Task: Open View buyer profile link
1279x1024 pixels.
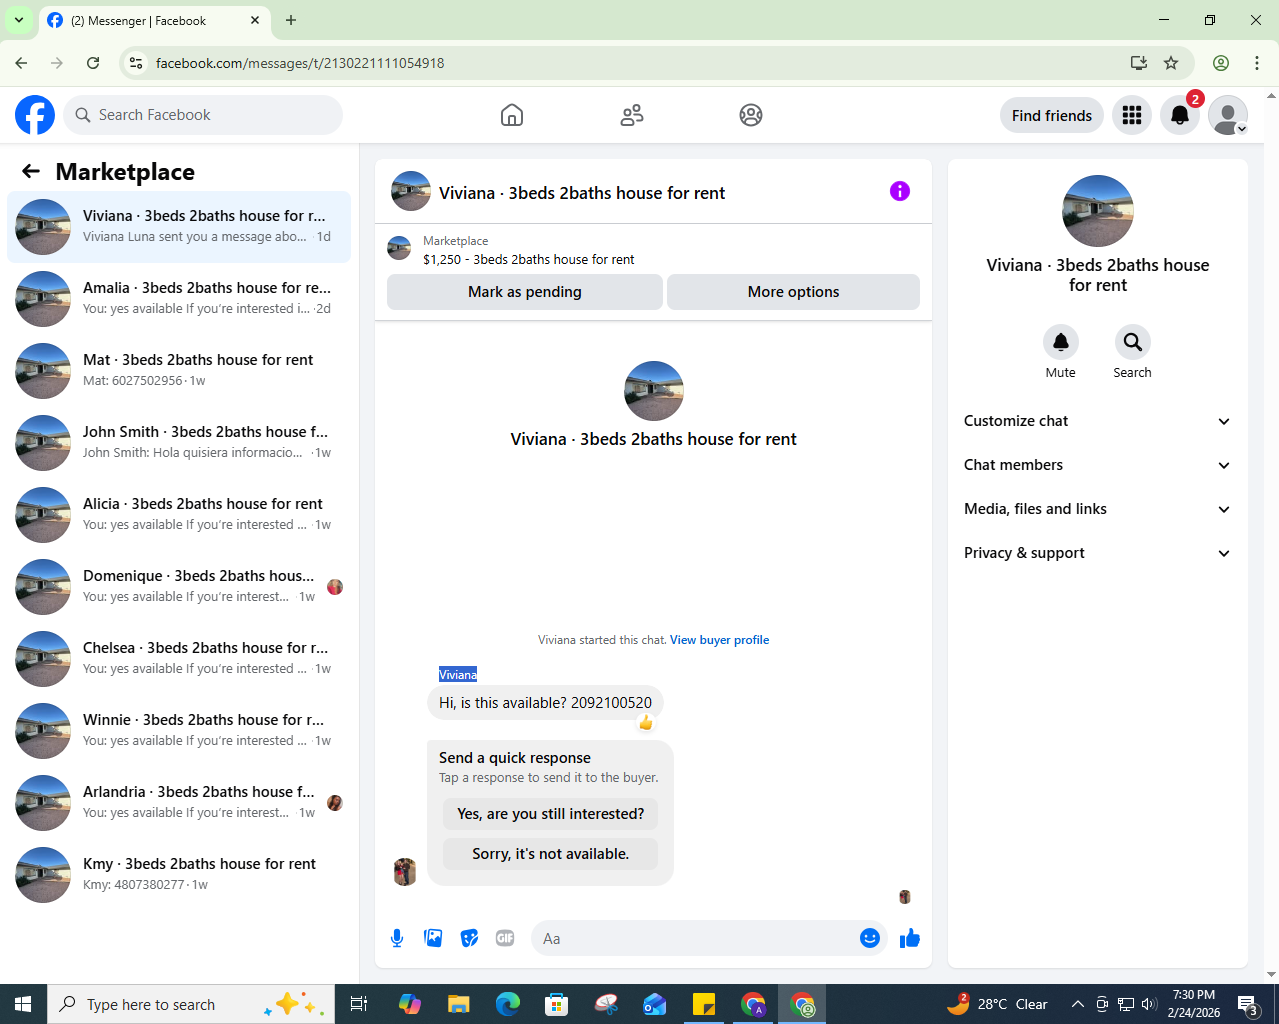Action: point(720,640)
